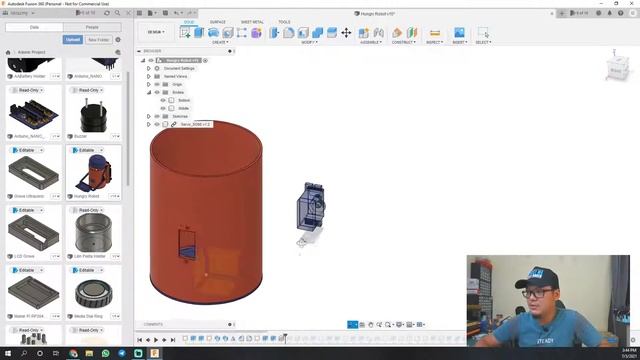The image size is (640, 360).
Task: Activate root component radio button
Action: [x=205, y=60]
